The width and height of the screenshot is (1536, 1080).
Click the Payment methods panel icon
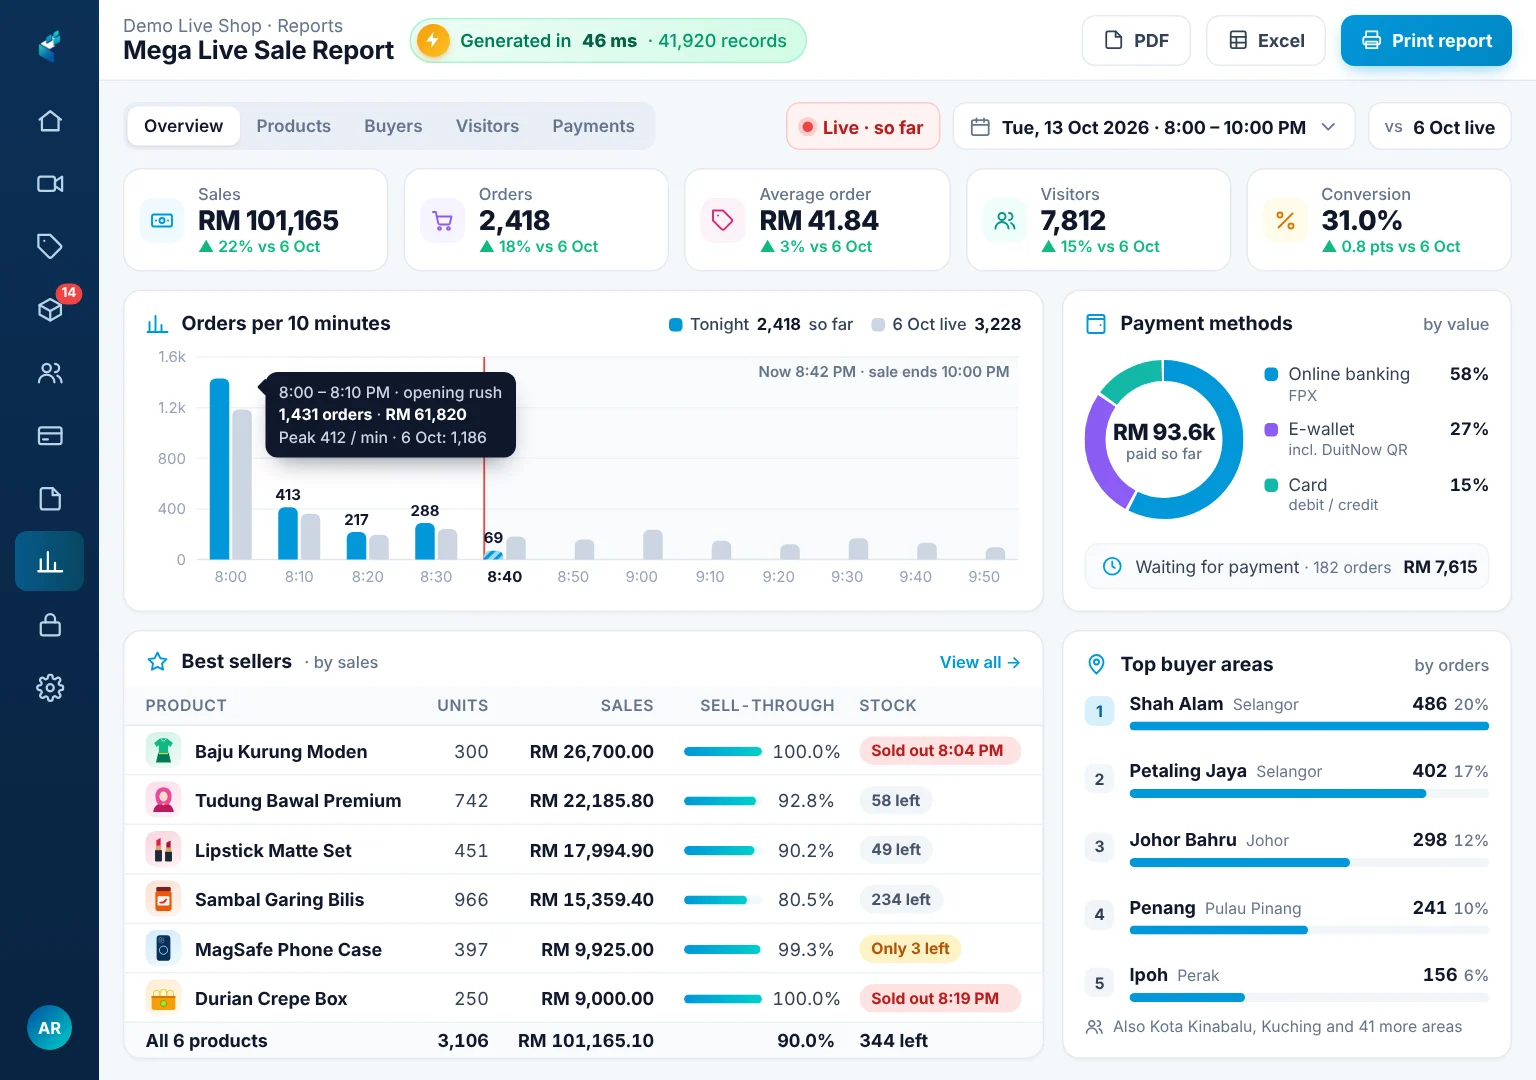click(1096, 324)
